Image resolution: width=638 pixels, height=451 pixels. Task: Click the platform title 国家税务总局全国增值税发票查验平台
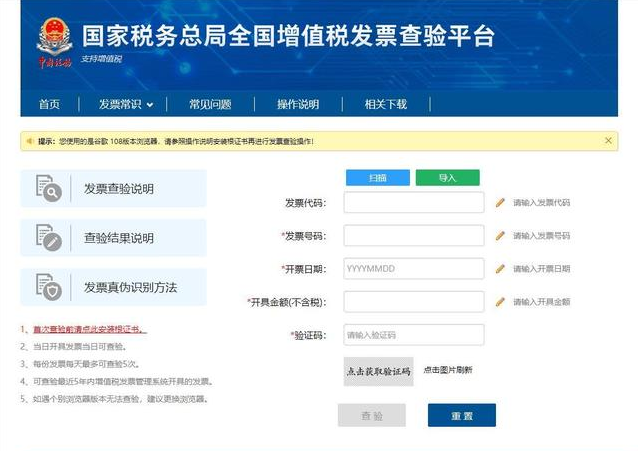288,36
